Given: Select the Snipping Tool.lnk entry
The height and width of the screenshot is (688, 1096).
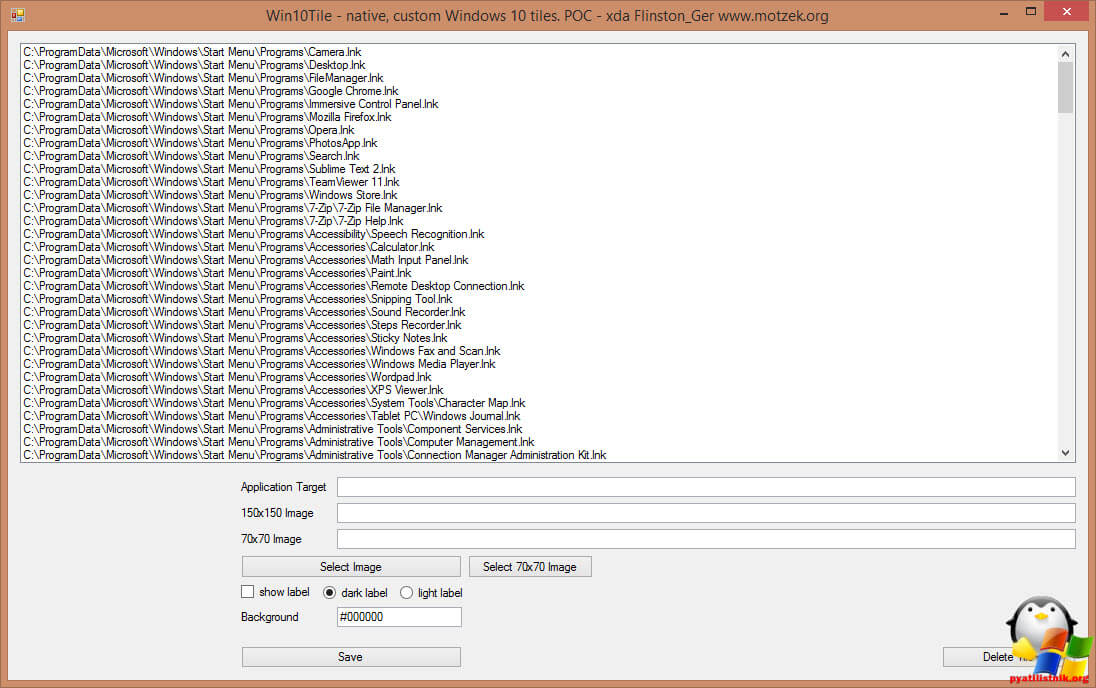Looking at the screenshot, I should pyautogui.click(x=238, y=299).
